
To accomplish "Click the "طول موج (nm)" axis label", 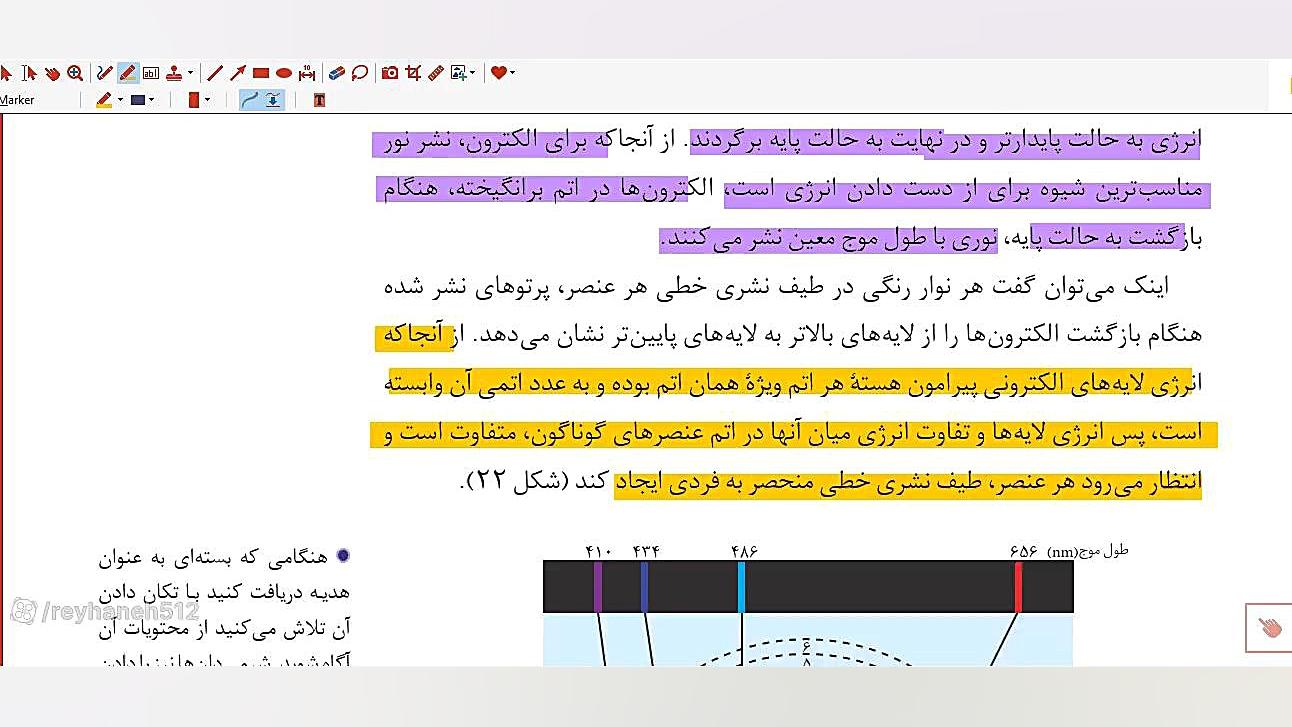I will tap(1088, 551).
